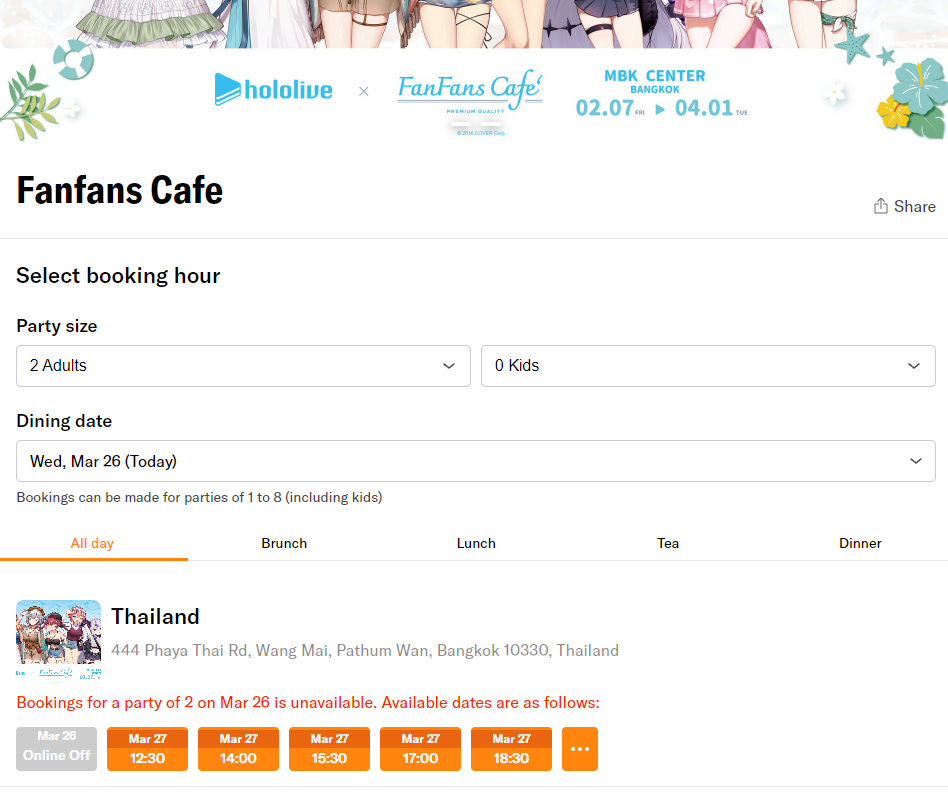Select the Mar 27 17:00 slot
The width and height of the screenshot is (948, 799).
pyautogui.click(x=420, y=749)
